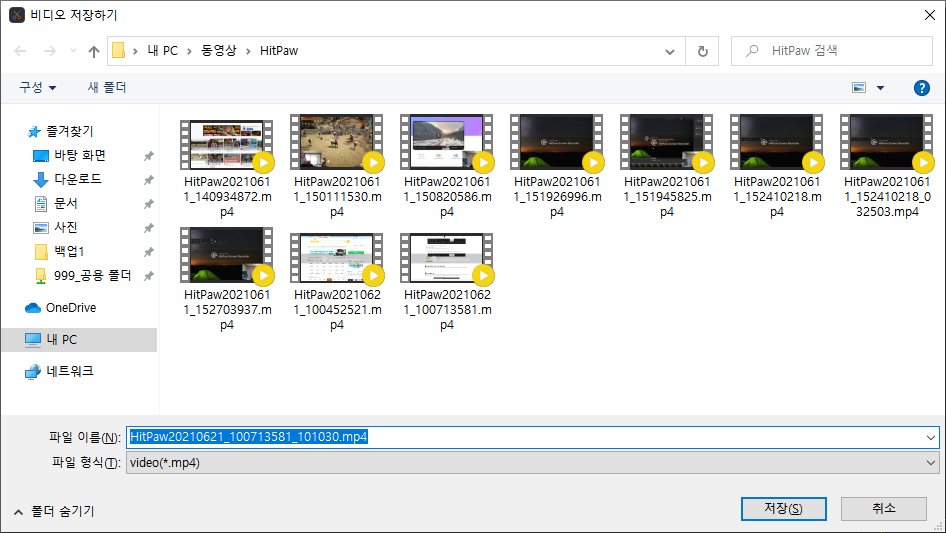Click the HitPaw app icon in title bar

[16, 15]
